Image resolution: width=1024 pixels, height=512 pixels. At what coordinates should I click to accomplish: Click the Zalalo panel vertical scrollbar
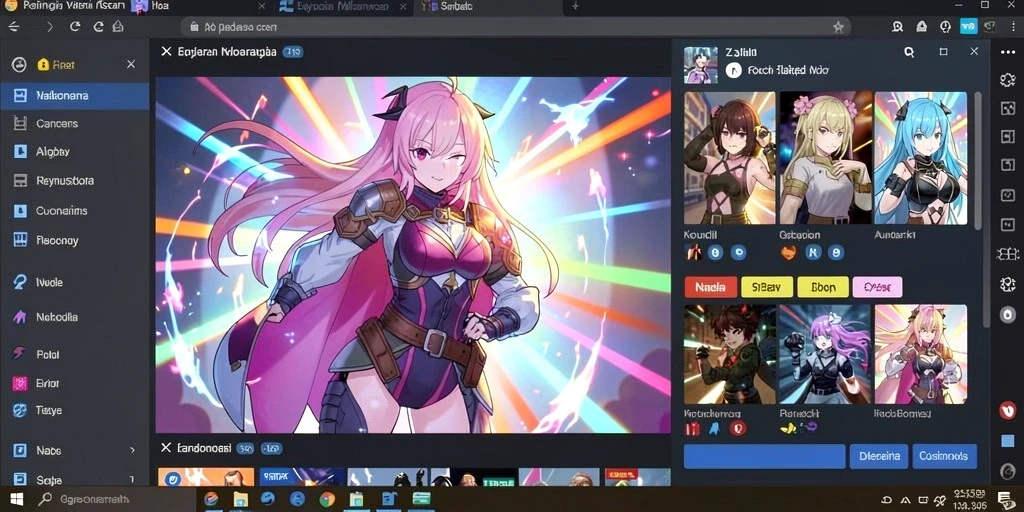[x=977, y=161]
